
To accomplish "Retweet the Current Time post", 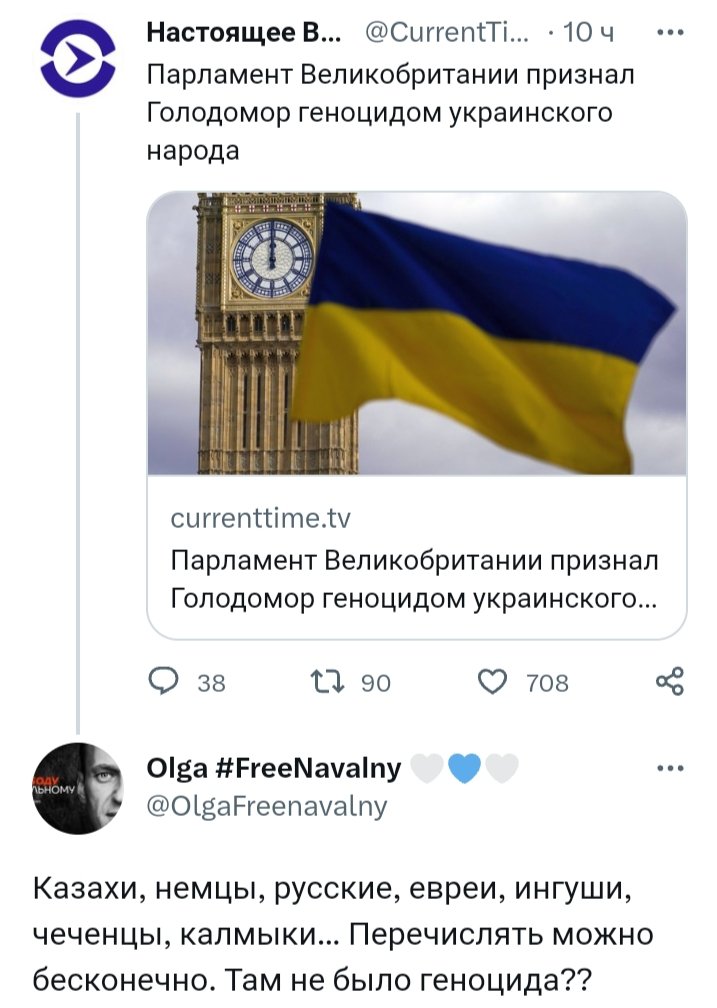I will click(329, 682).
